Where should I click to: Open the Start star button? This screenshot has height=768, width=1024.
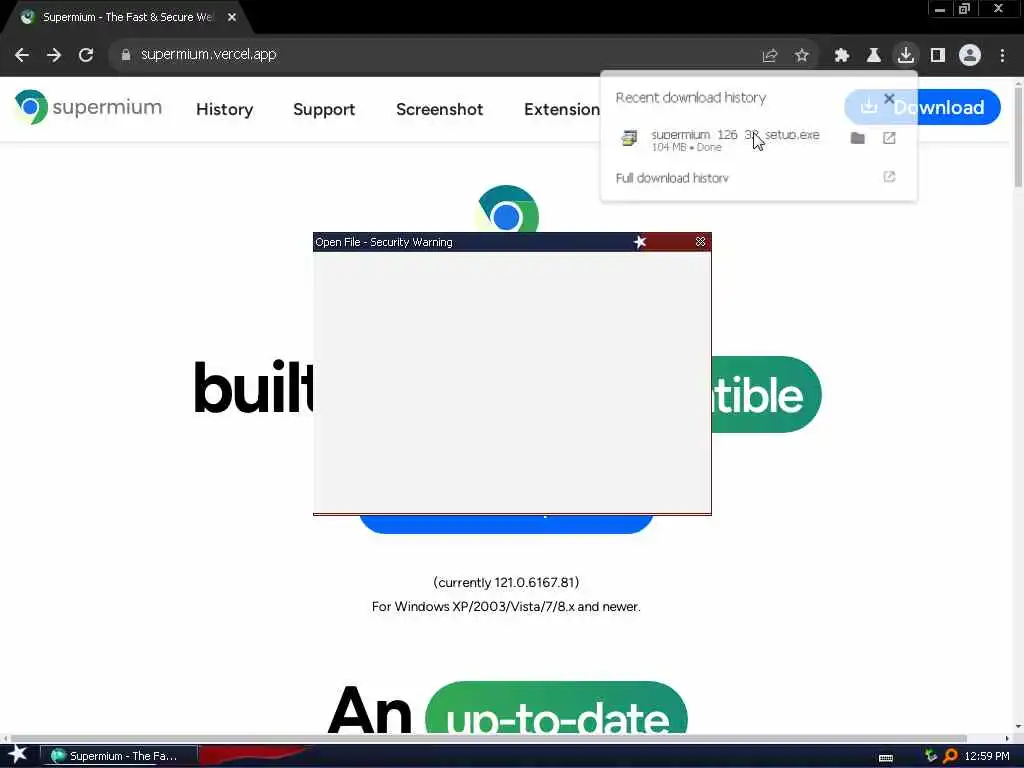[18, 755]
